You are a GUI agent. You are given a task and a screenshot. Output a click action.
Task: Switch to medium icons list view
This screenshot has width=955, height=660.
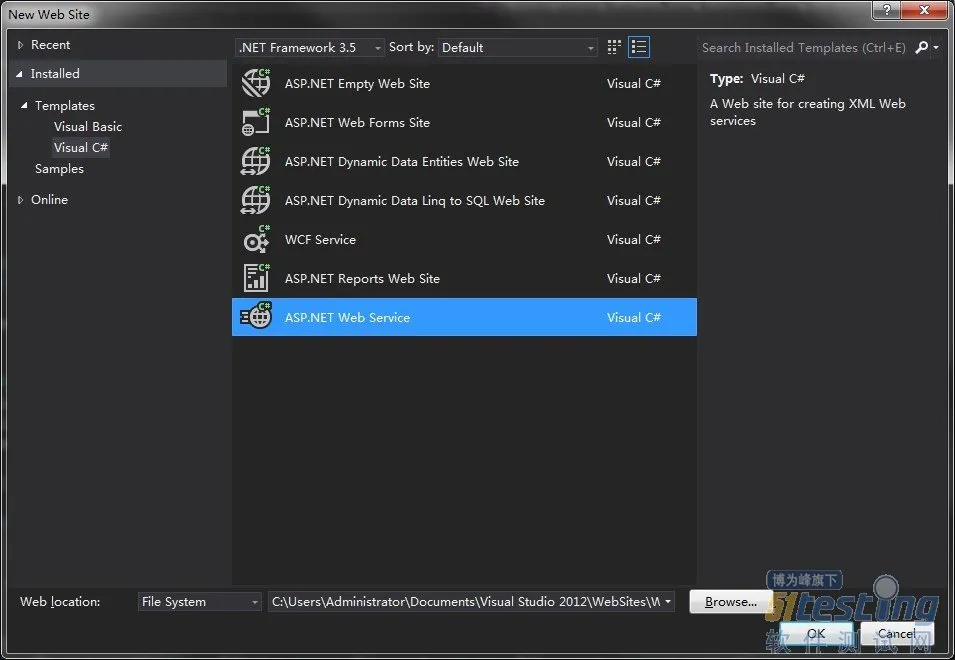click(639, 47)
